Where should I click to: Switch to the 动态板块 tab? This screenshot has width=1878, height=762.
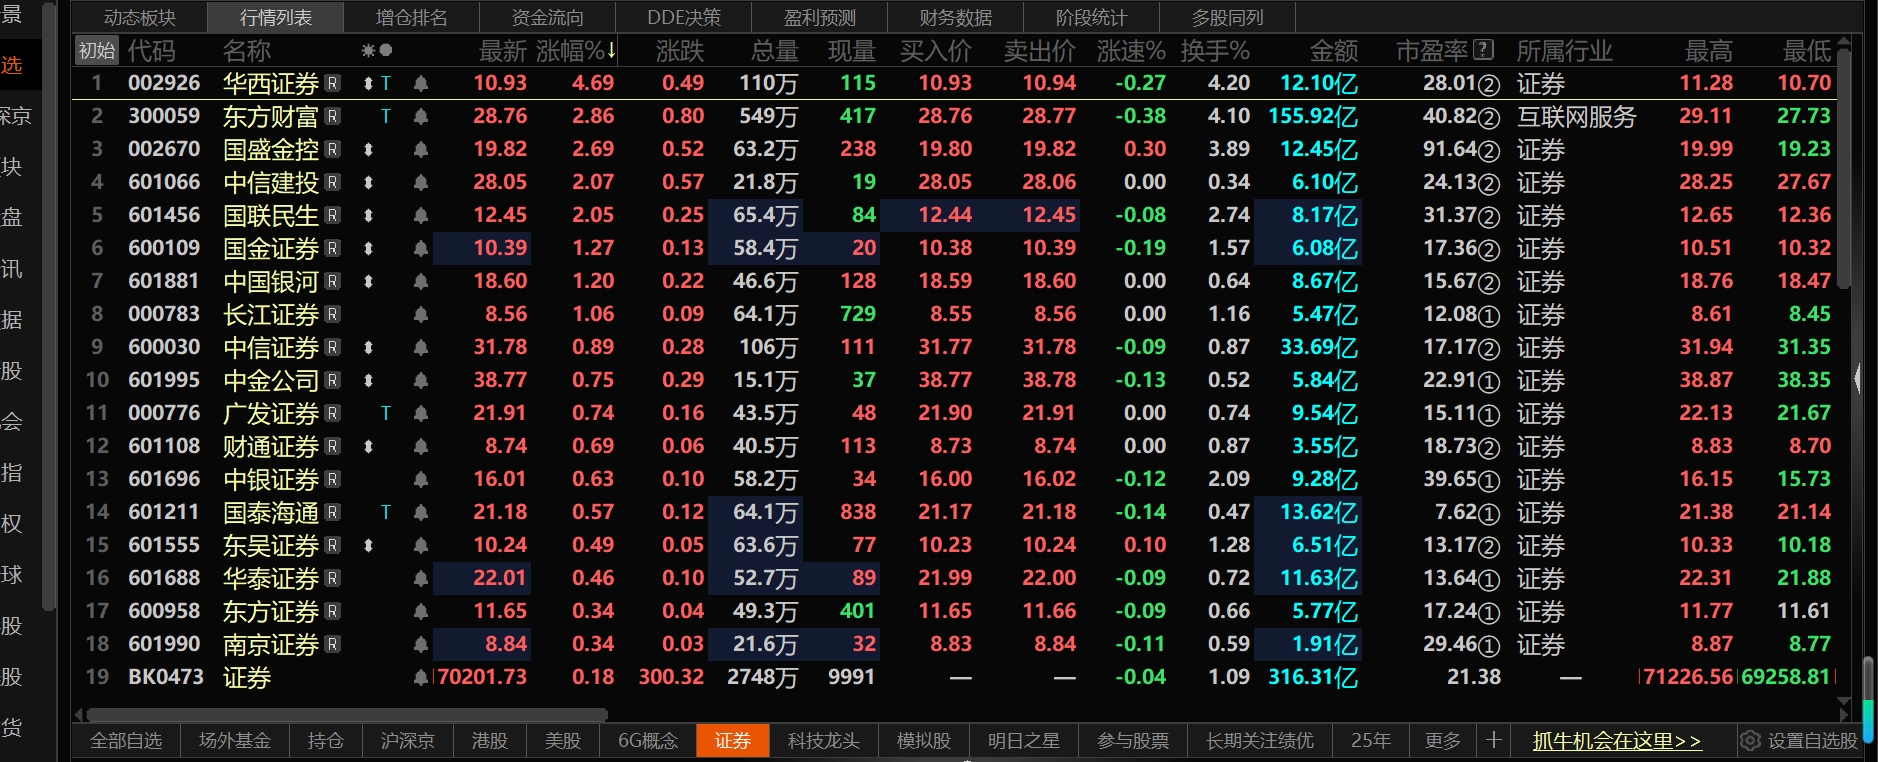point(140,17)
